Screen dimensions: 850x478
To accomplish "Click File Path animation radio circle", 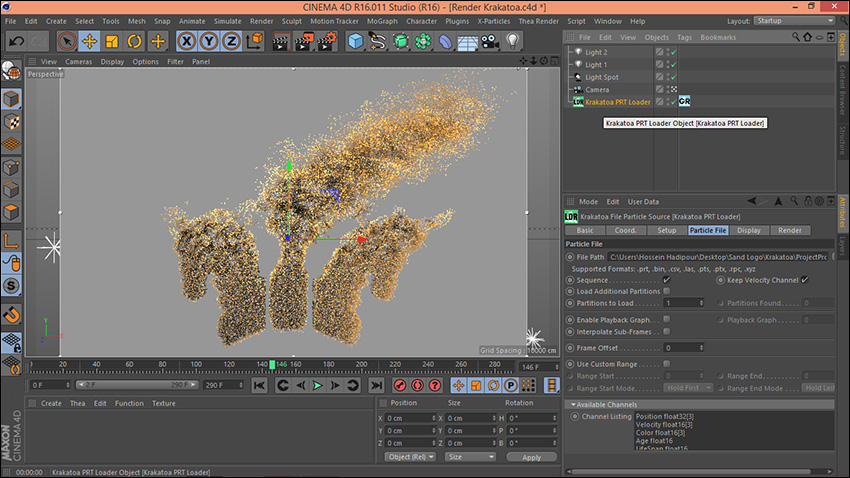I will click(570, 257).
